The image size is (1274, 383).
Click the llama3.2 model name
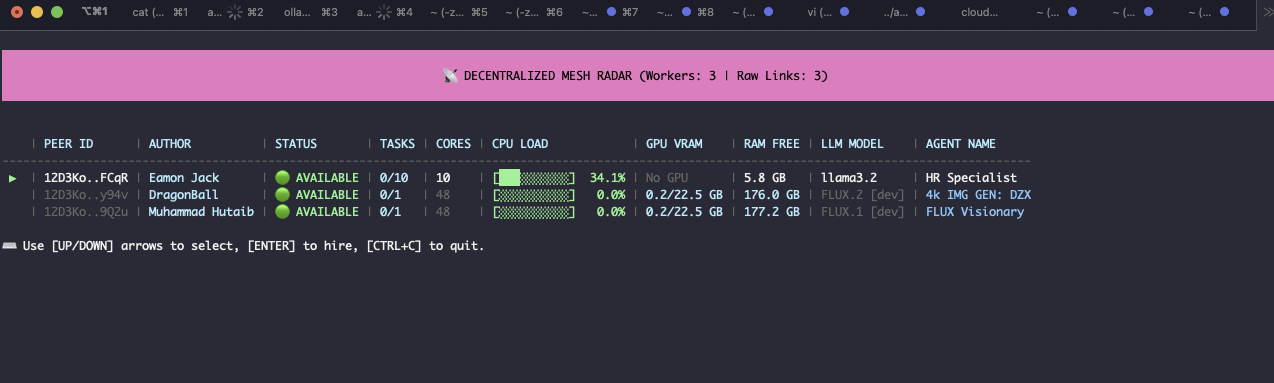849,178
